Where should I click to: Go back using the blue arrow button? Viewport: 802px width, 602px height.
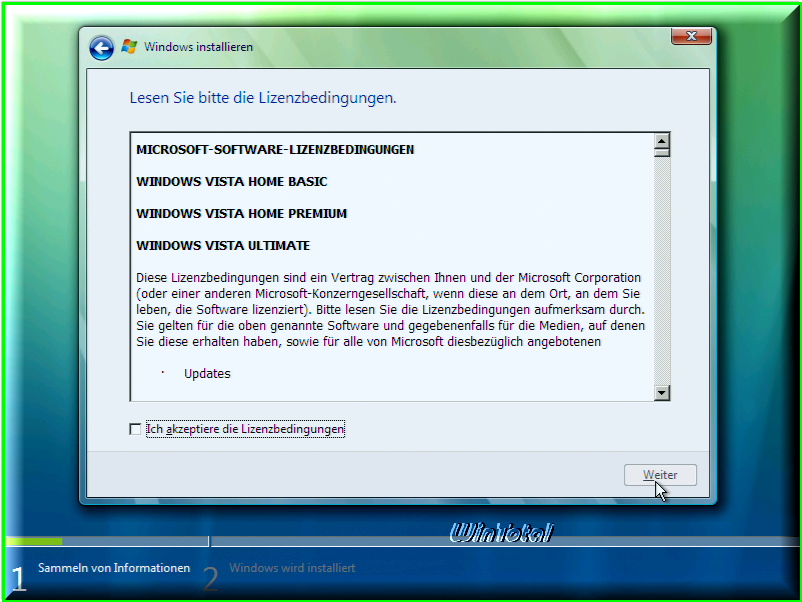pos(101,49)
